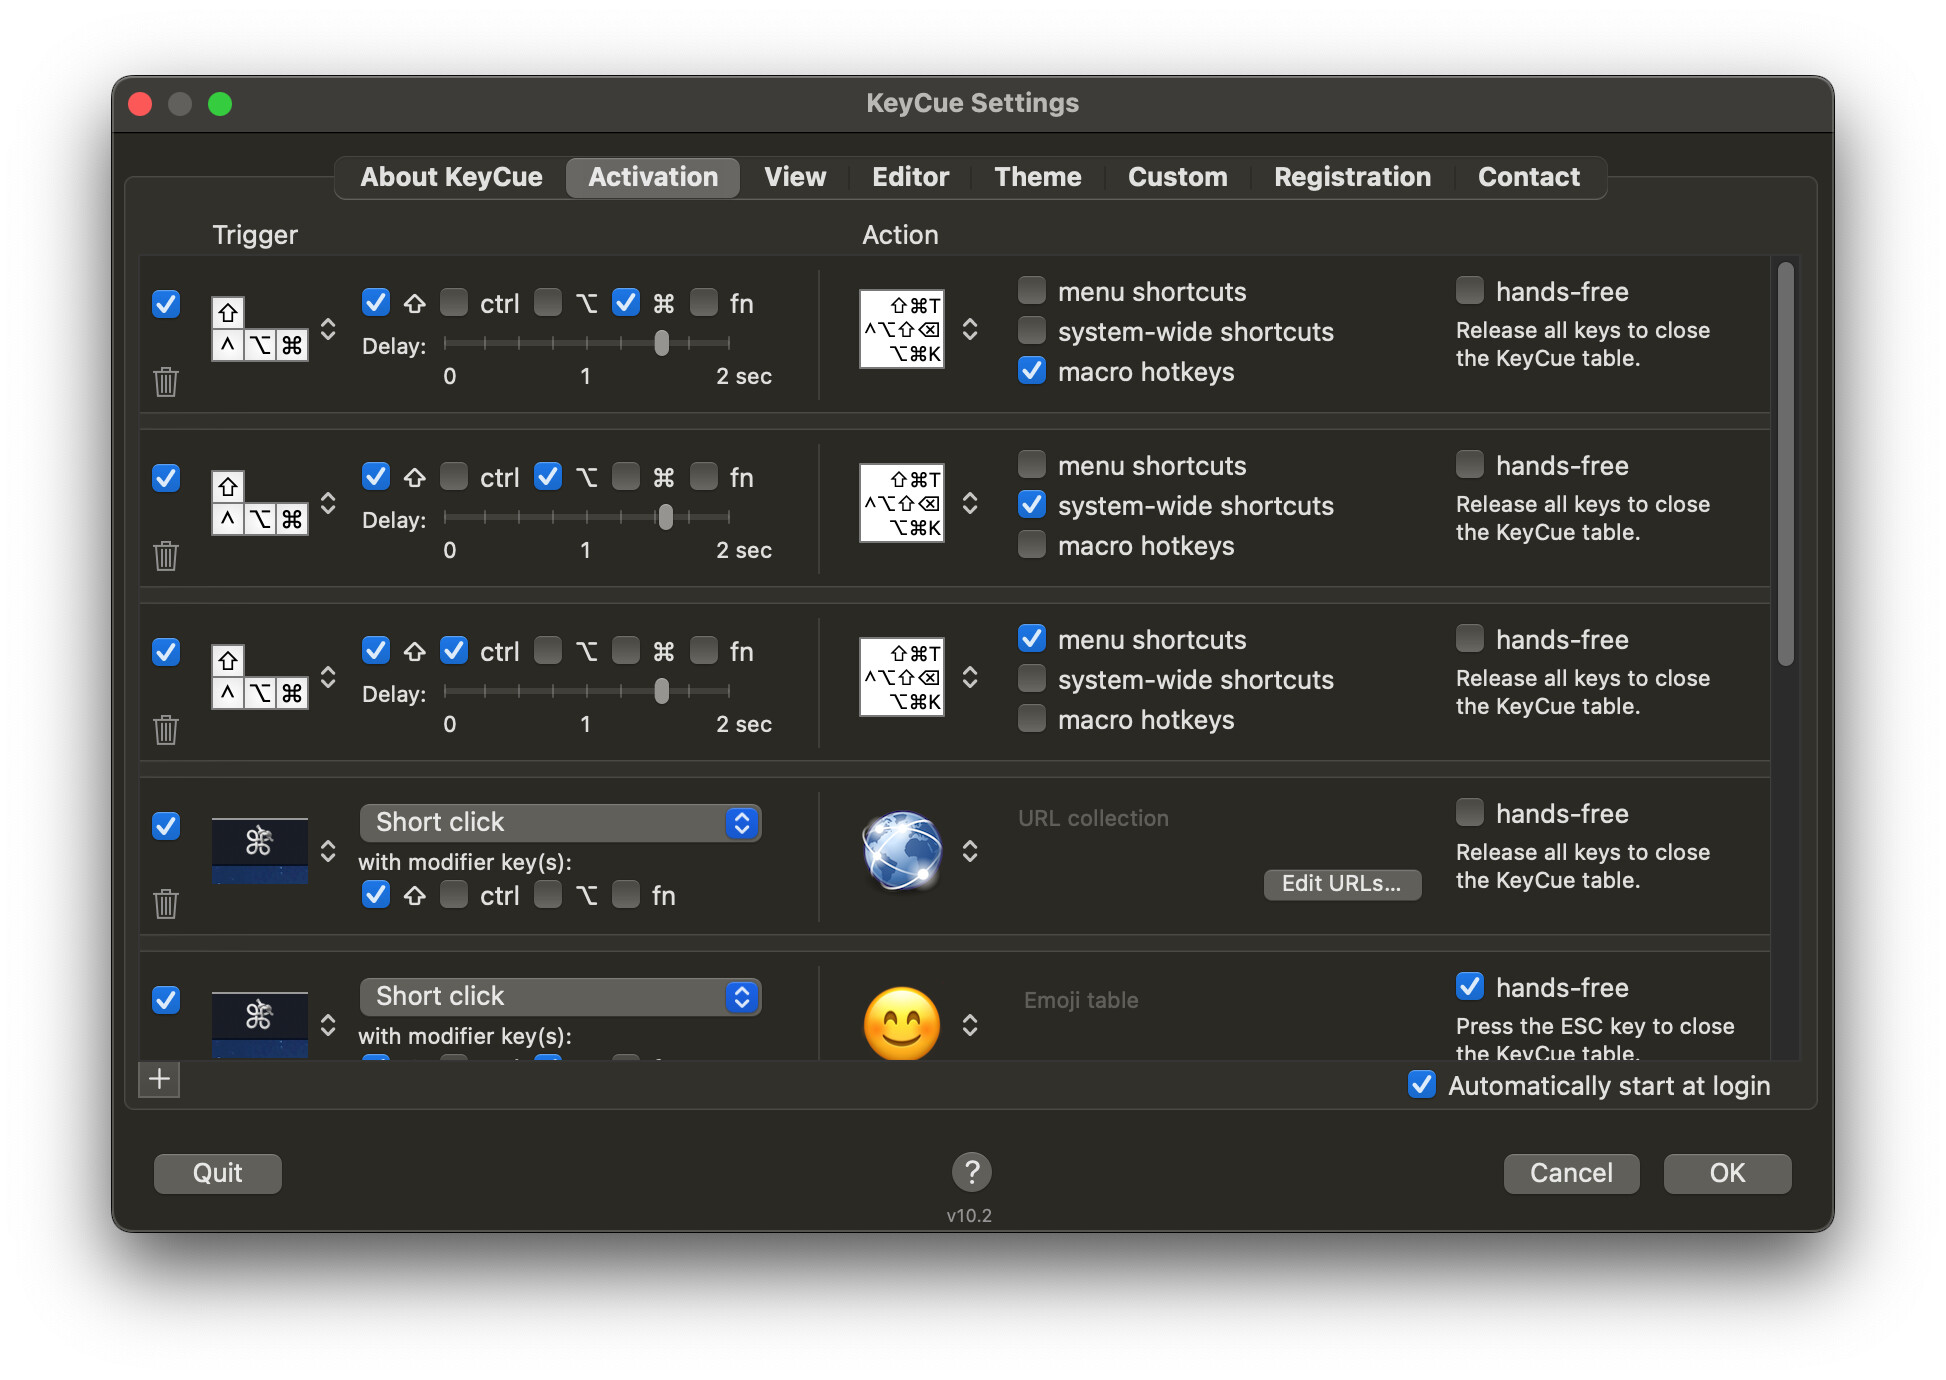
Task: Select the Activation tab
Action: point(653,177)
